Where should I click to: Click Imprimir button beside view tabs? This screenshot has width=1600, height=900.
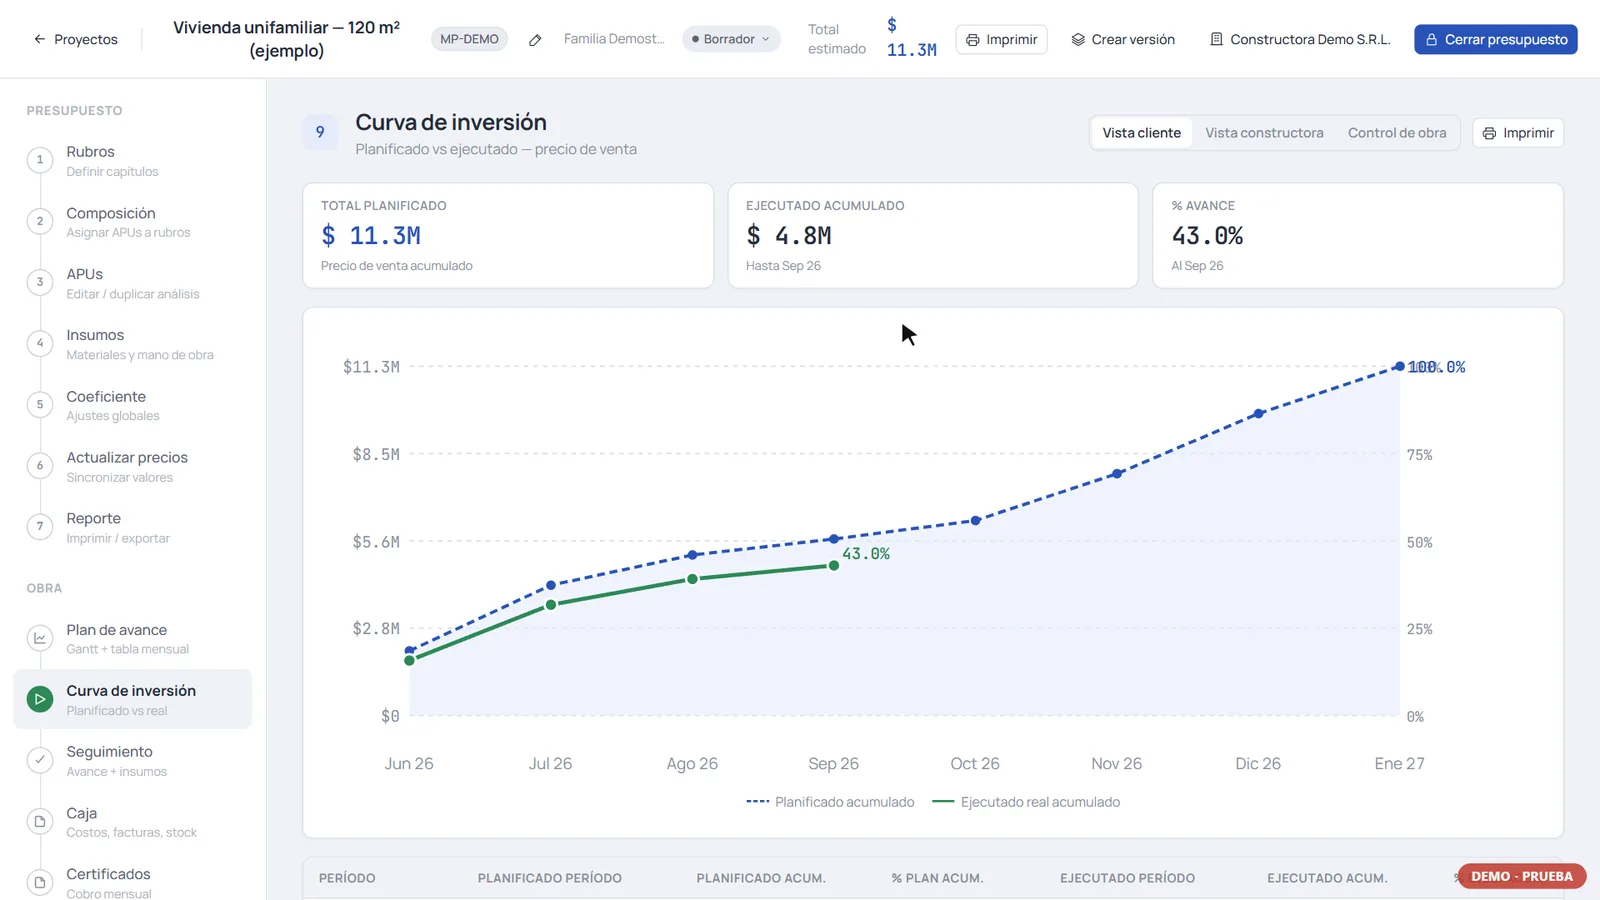pyautogui.click(x=1517, y=133)
